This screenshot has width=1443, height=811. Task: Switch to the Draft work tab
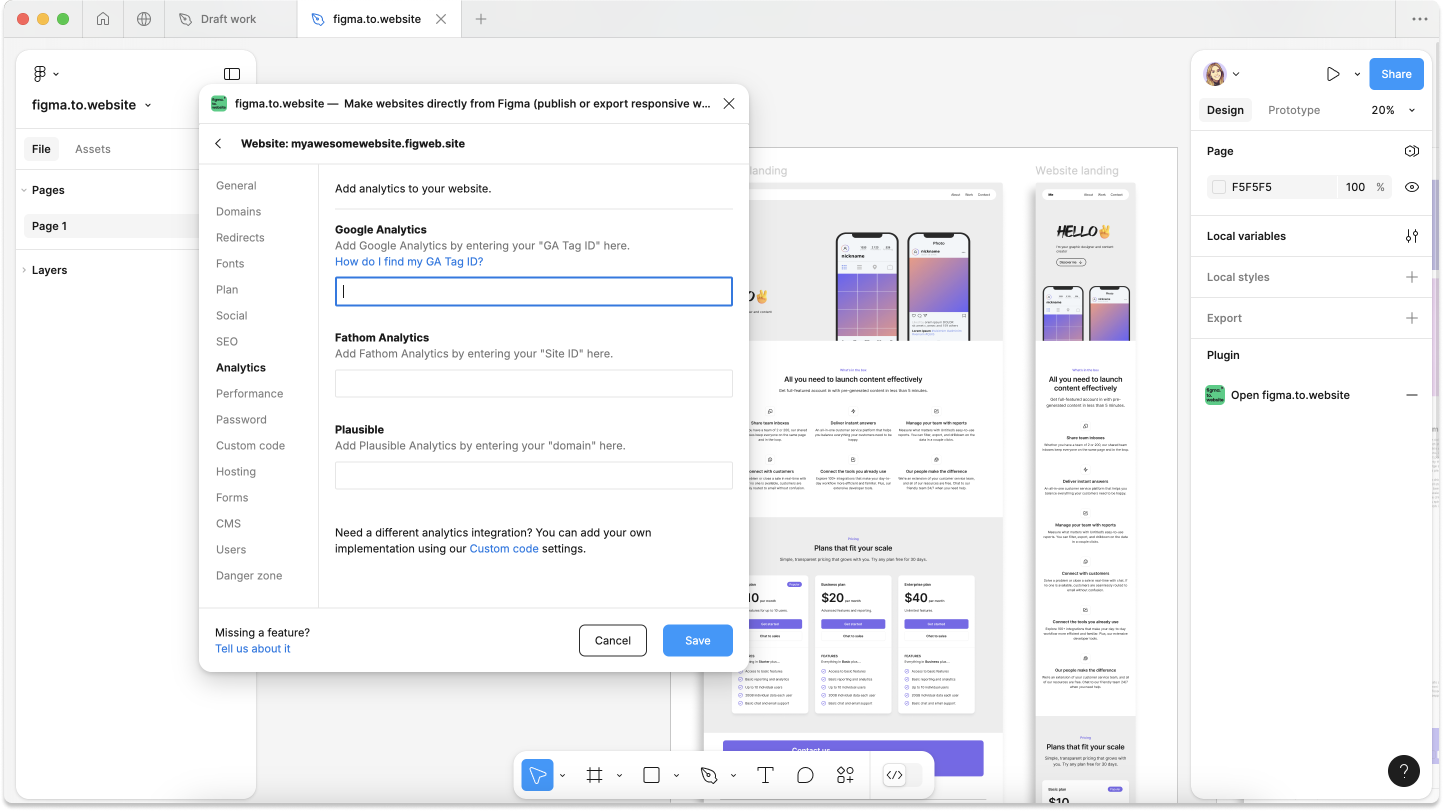230,19
